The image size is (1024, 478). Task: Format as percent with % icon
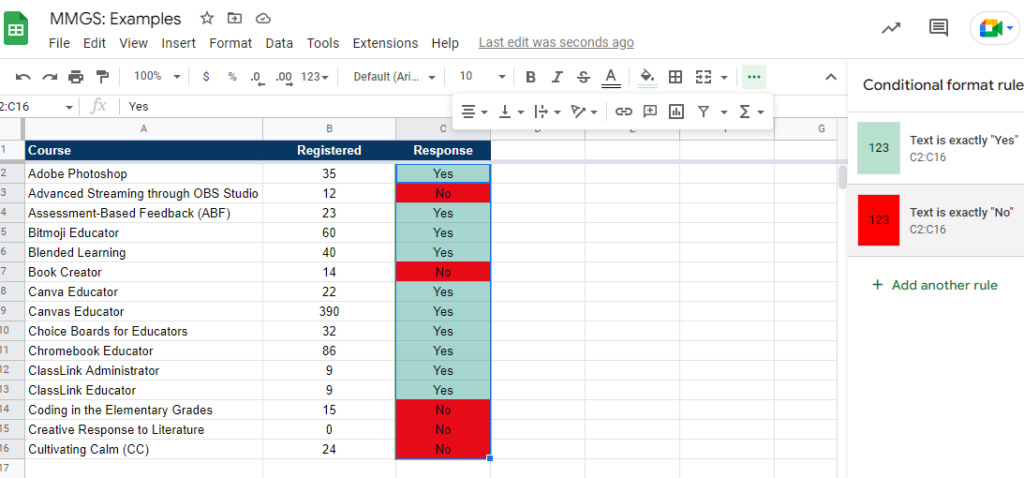pyautogui.click(x=232, y=76)
